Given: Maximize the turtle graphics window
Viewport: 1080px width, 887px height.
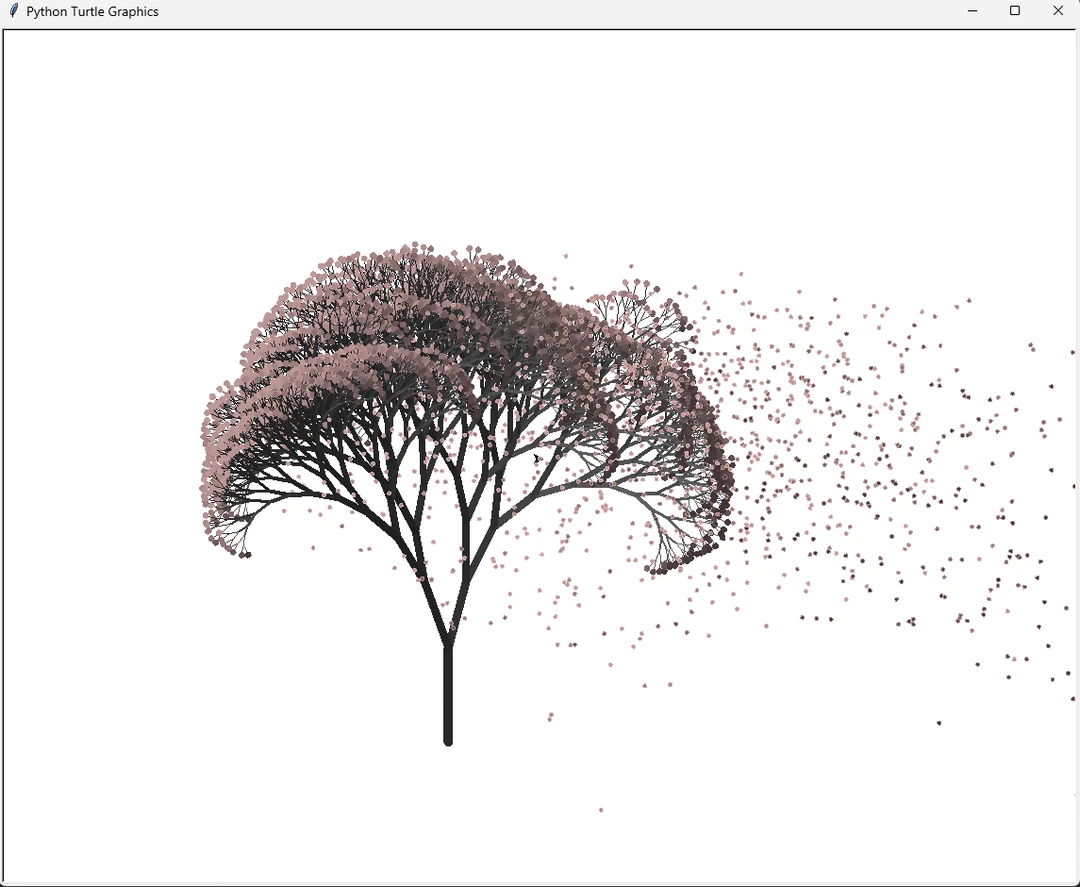Looking at the screenshot, I should pos(1014,11).
